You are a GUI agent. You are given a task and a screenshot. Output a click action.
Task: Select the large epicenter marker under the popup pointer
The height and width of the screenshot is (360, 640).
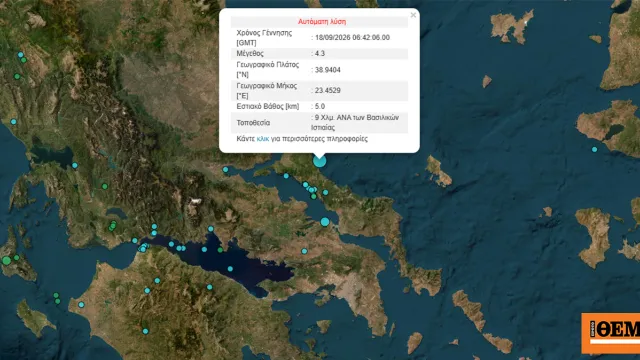(320, 161)
